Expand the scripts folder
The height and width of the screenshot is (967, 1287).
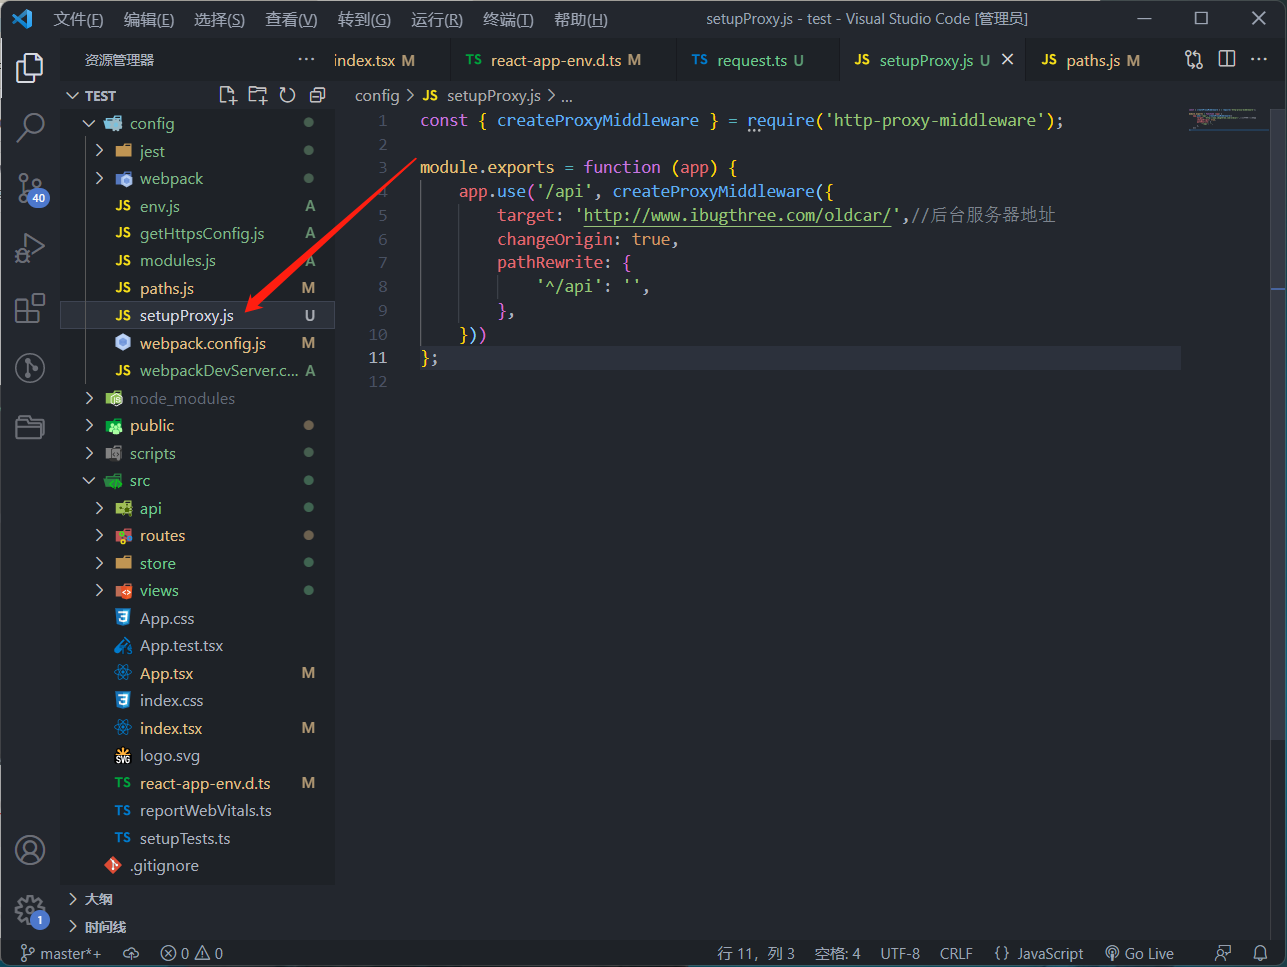point(89,453)
